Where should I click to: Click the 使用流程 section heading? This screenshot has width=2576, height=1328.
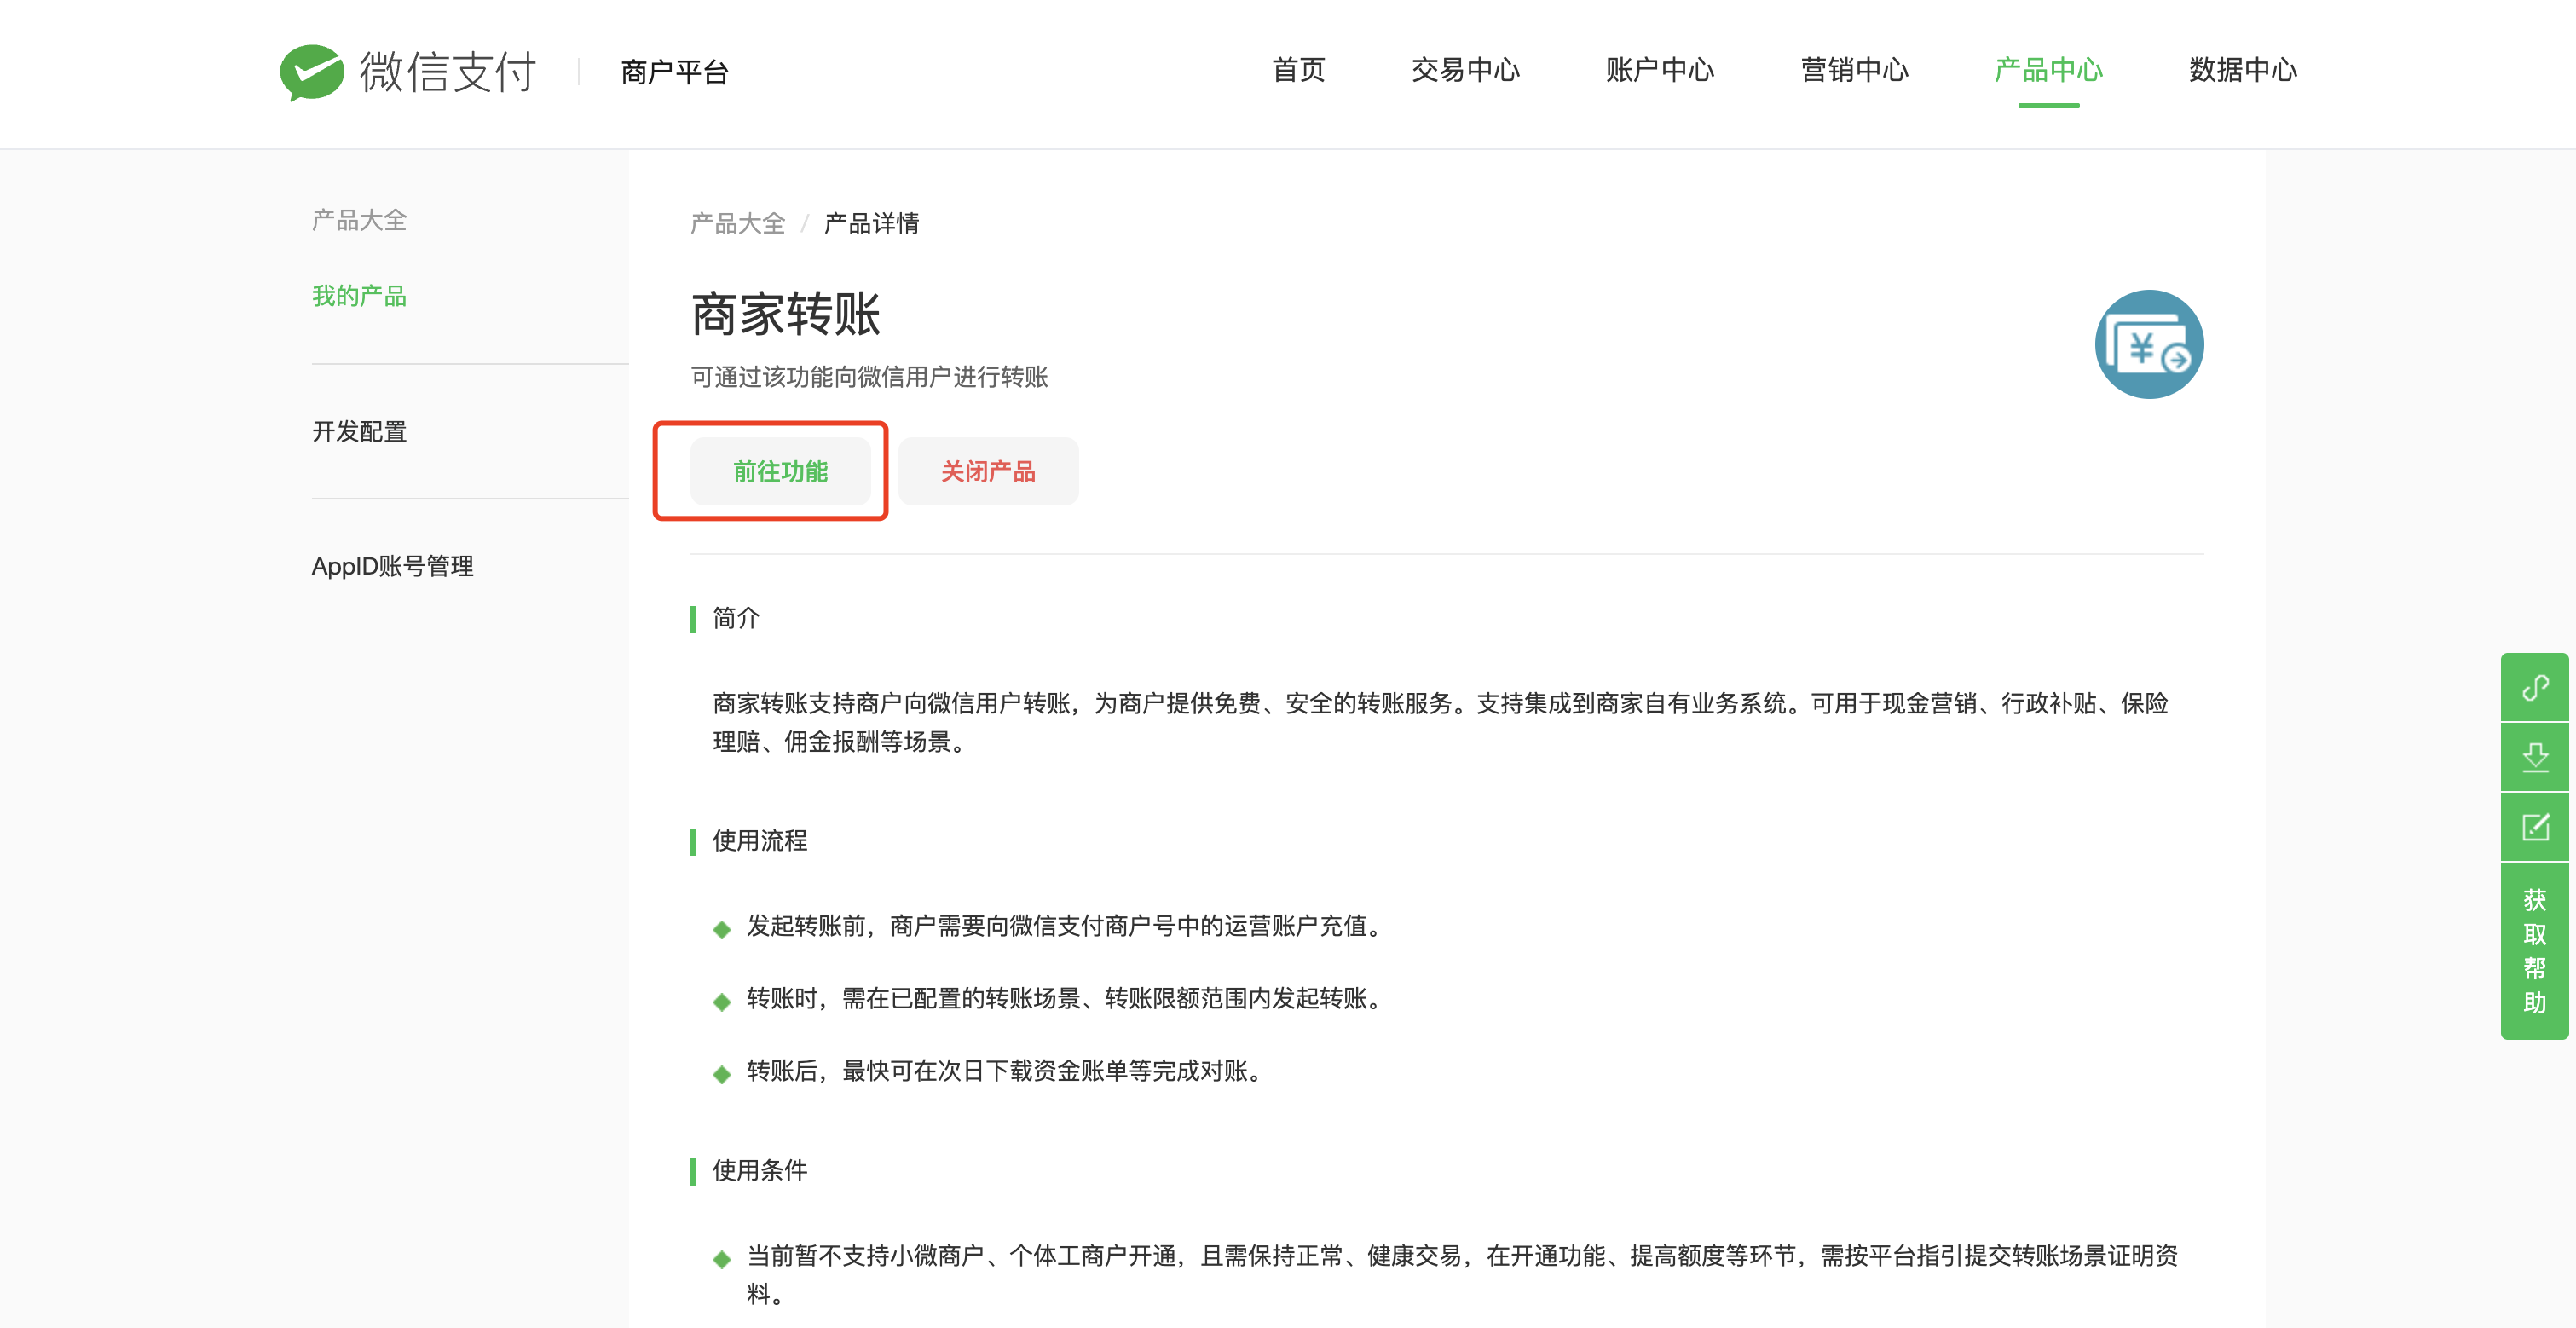point(760,841)
